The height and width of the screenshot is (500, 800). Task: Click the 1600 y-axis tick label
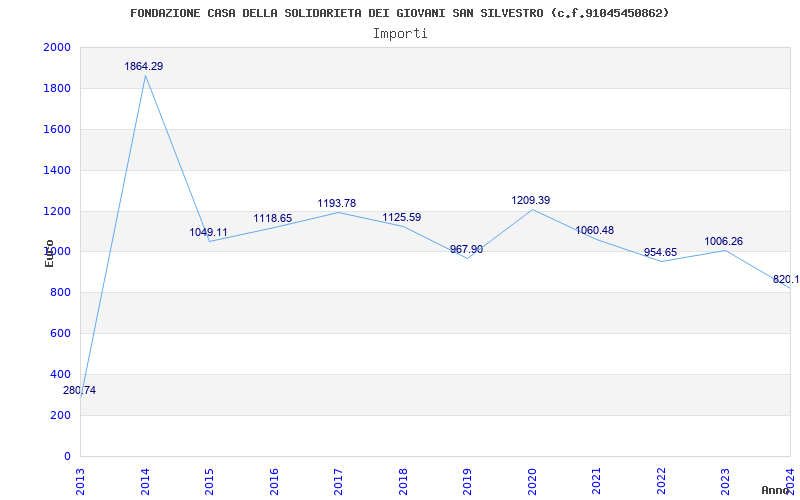point(57,130)
